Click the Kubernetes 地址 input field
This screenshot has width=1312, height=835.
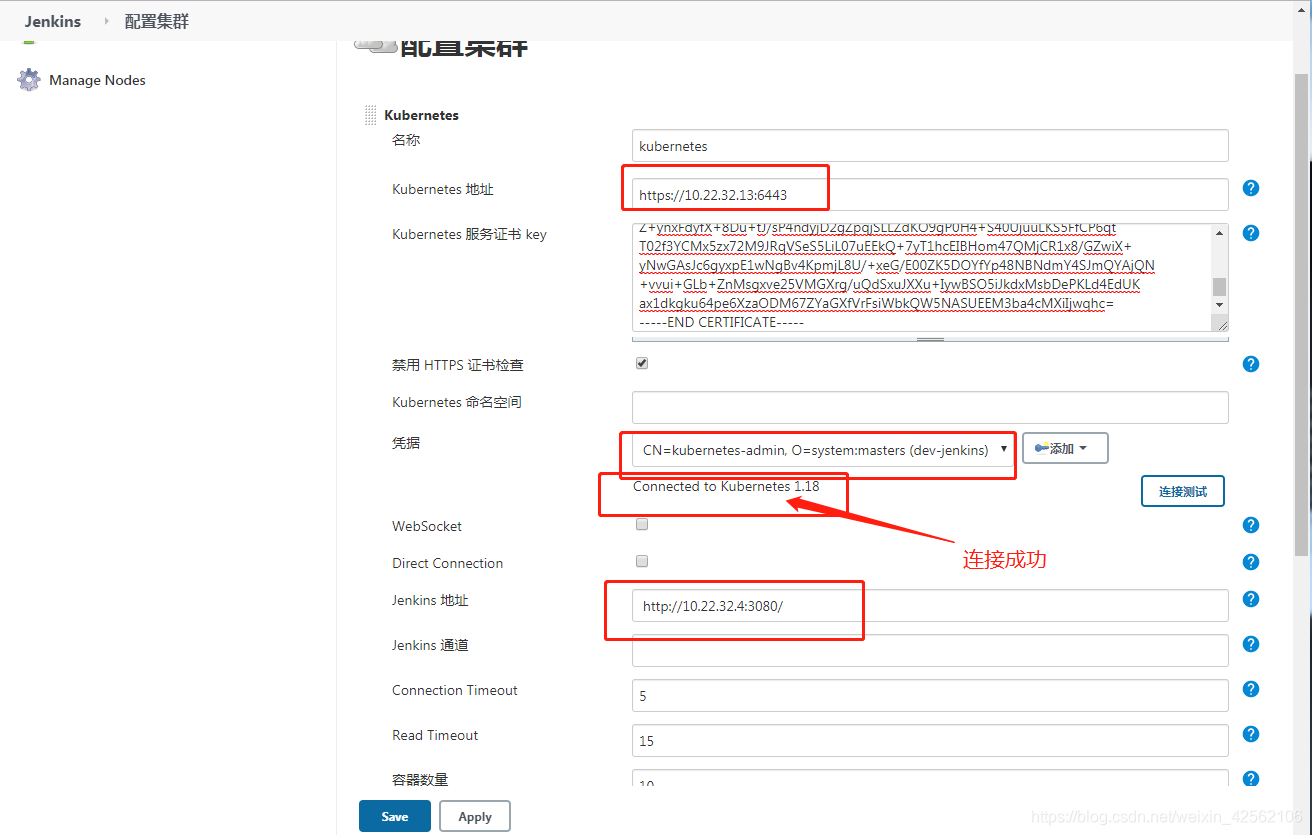tap(930, 195)
